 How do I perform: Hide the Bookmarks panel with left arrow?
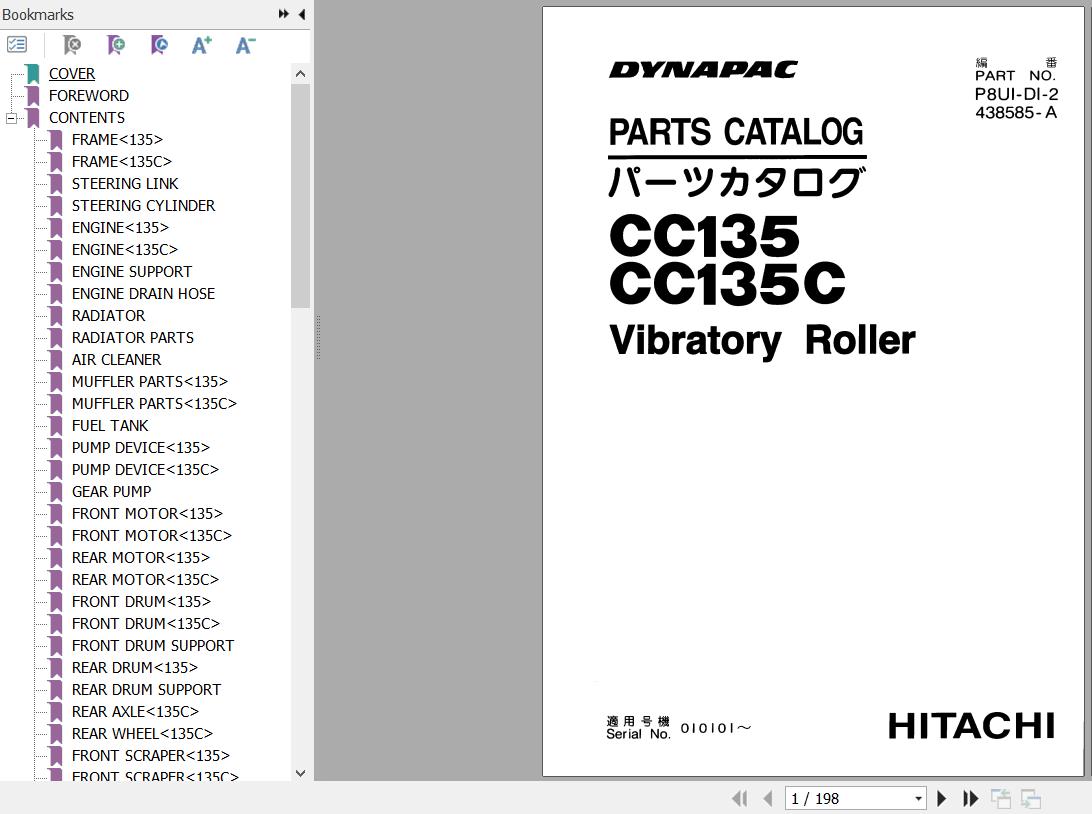(302, 14)
